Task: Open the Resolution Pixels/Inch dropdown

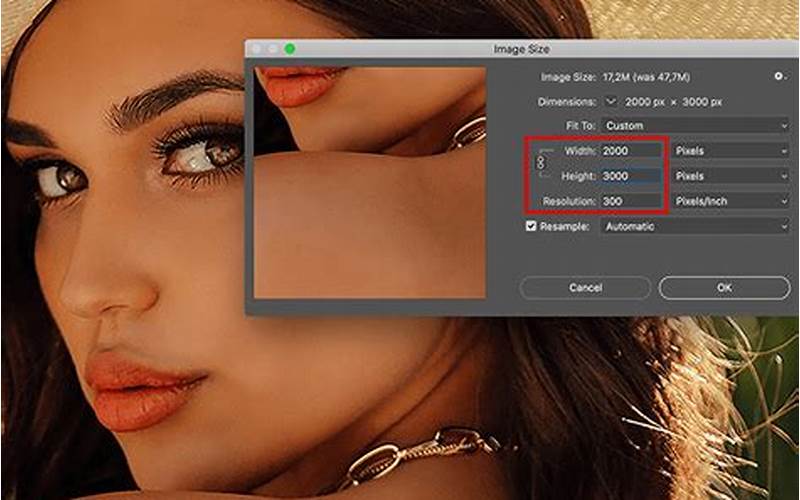Action: pyautogui.click(x=731, y=201)
